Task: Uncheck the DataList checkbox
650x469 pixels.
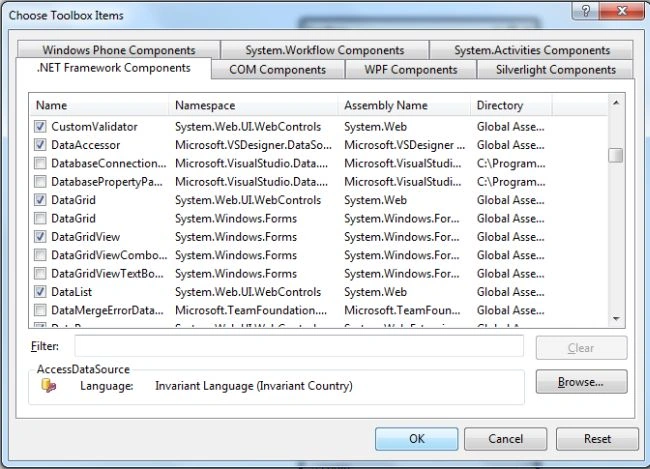Action: coord(40,292)
